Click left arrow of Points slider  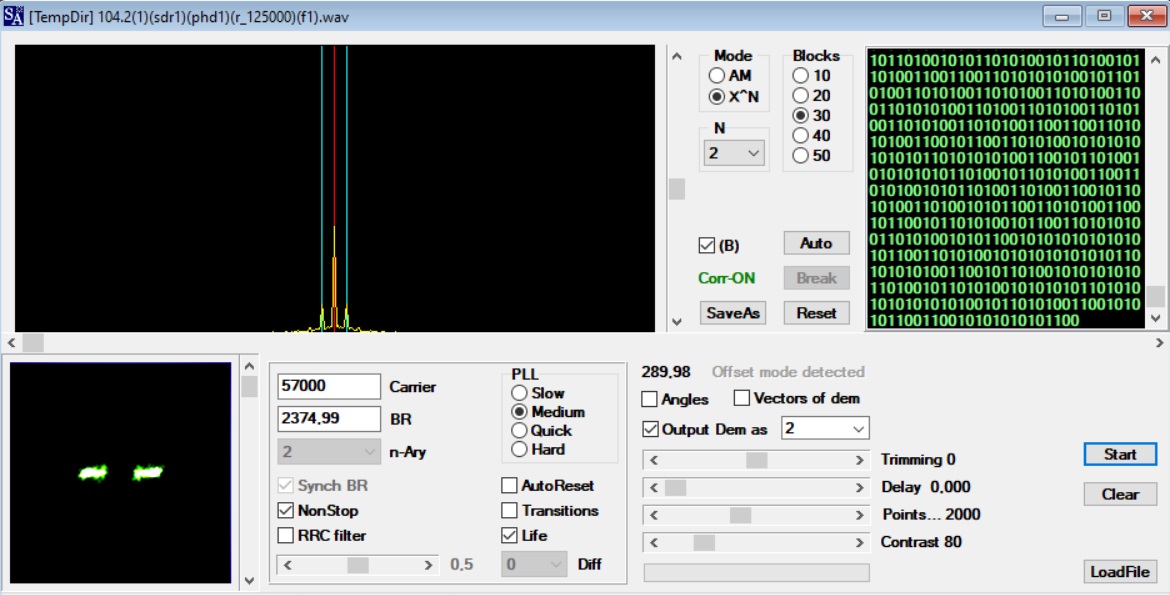click(653, 515)
